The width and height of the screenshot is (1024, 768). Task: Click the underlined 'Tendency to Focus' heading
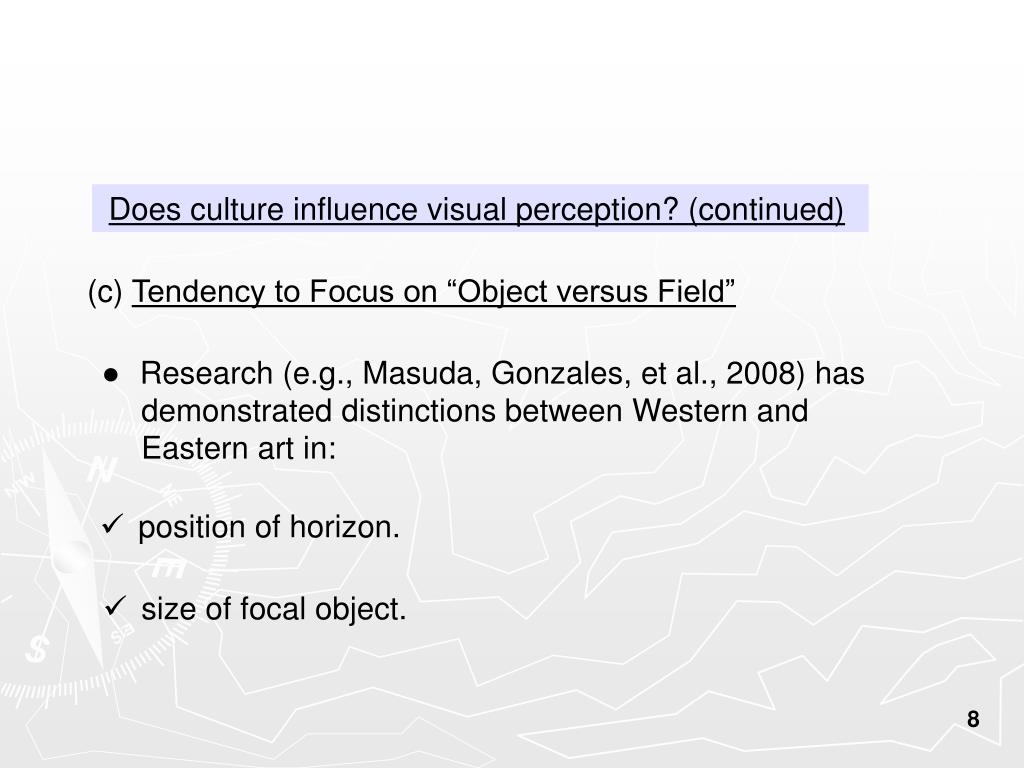coord(434,292)
